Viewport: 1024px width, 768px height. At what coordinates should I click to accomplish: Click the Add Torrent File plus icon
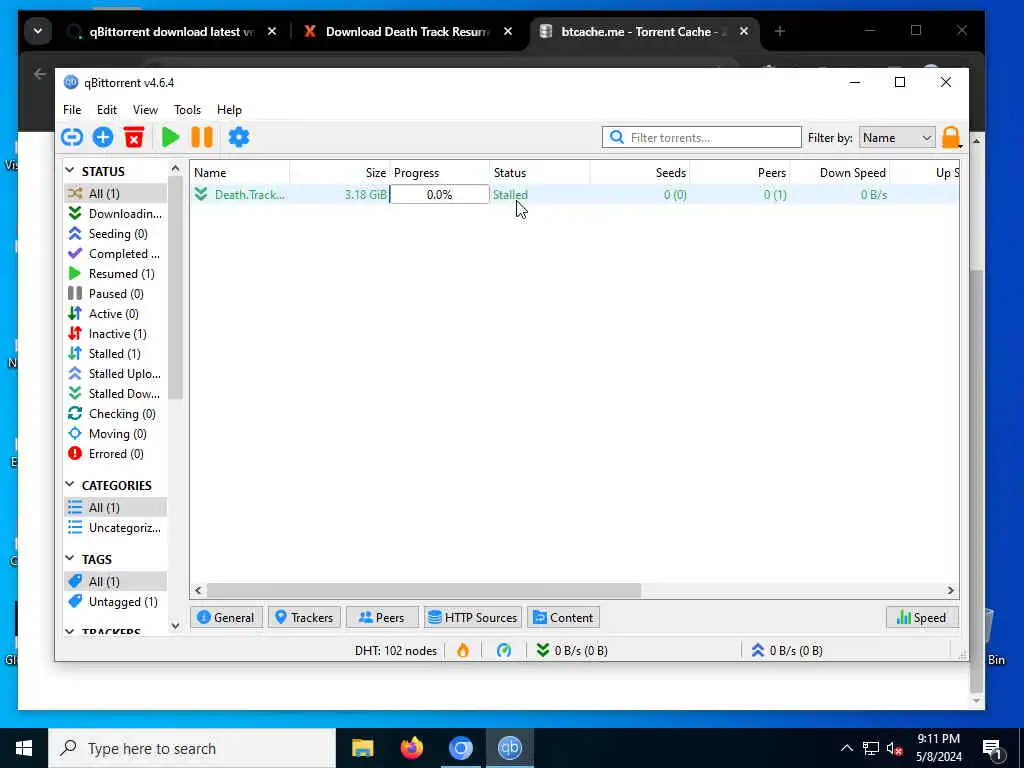point(103,137)
